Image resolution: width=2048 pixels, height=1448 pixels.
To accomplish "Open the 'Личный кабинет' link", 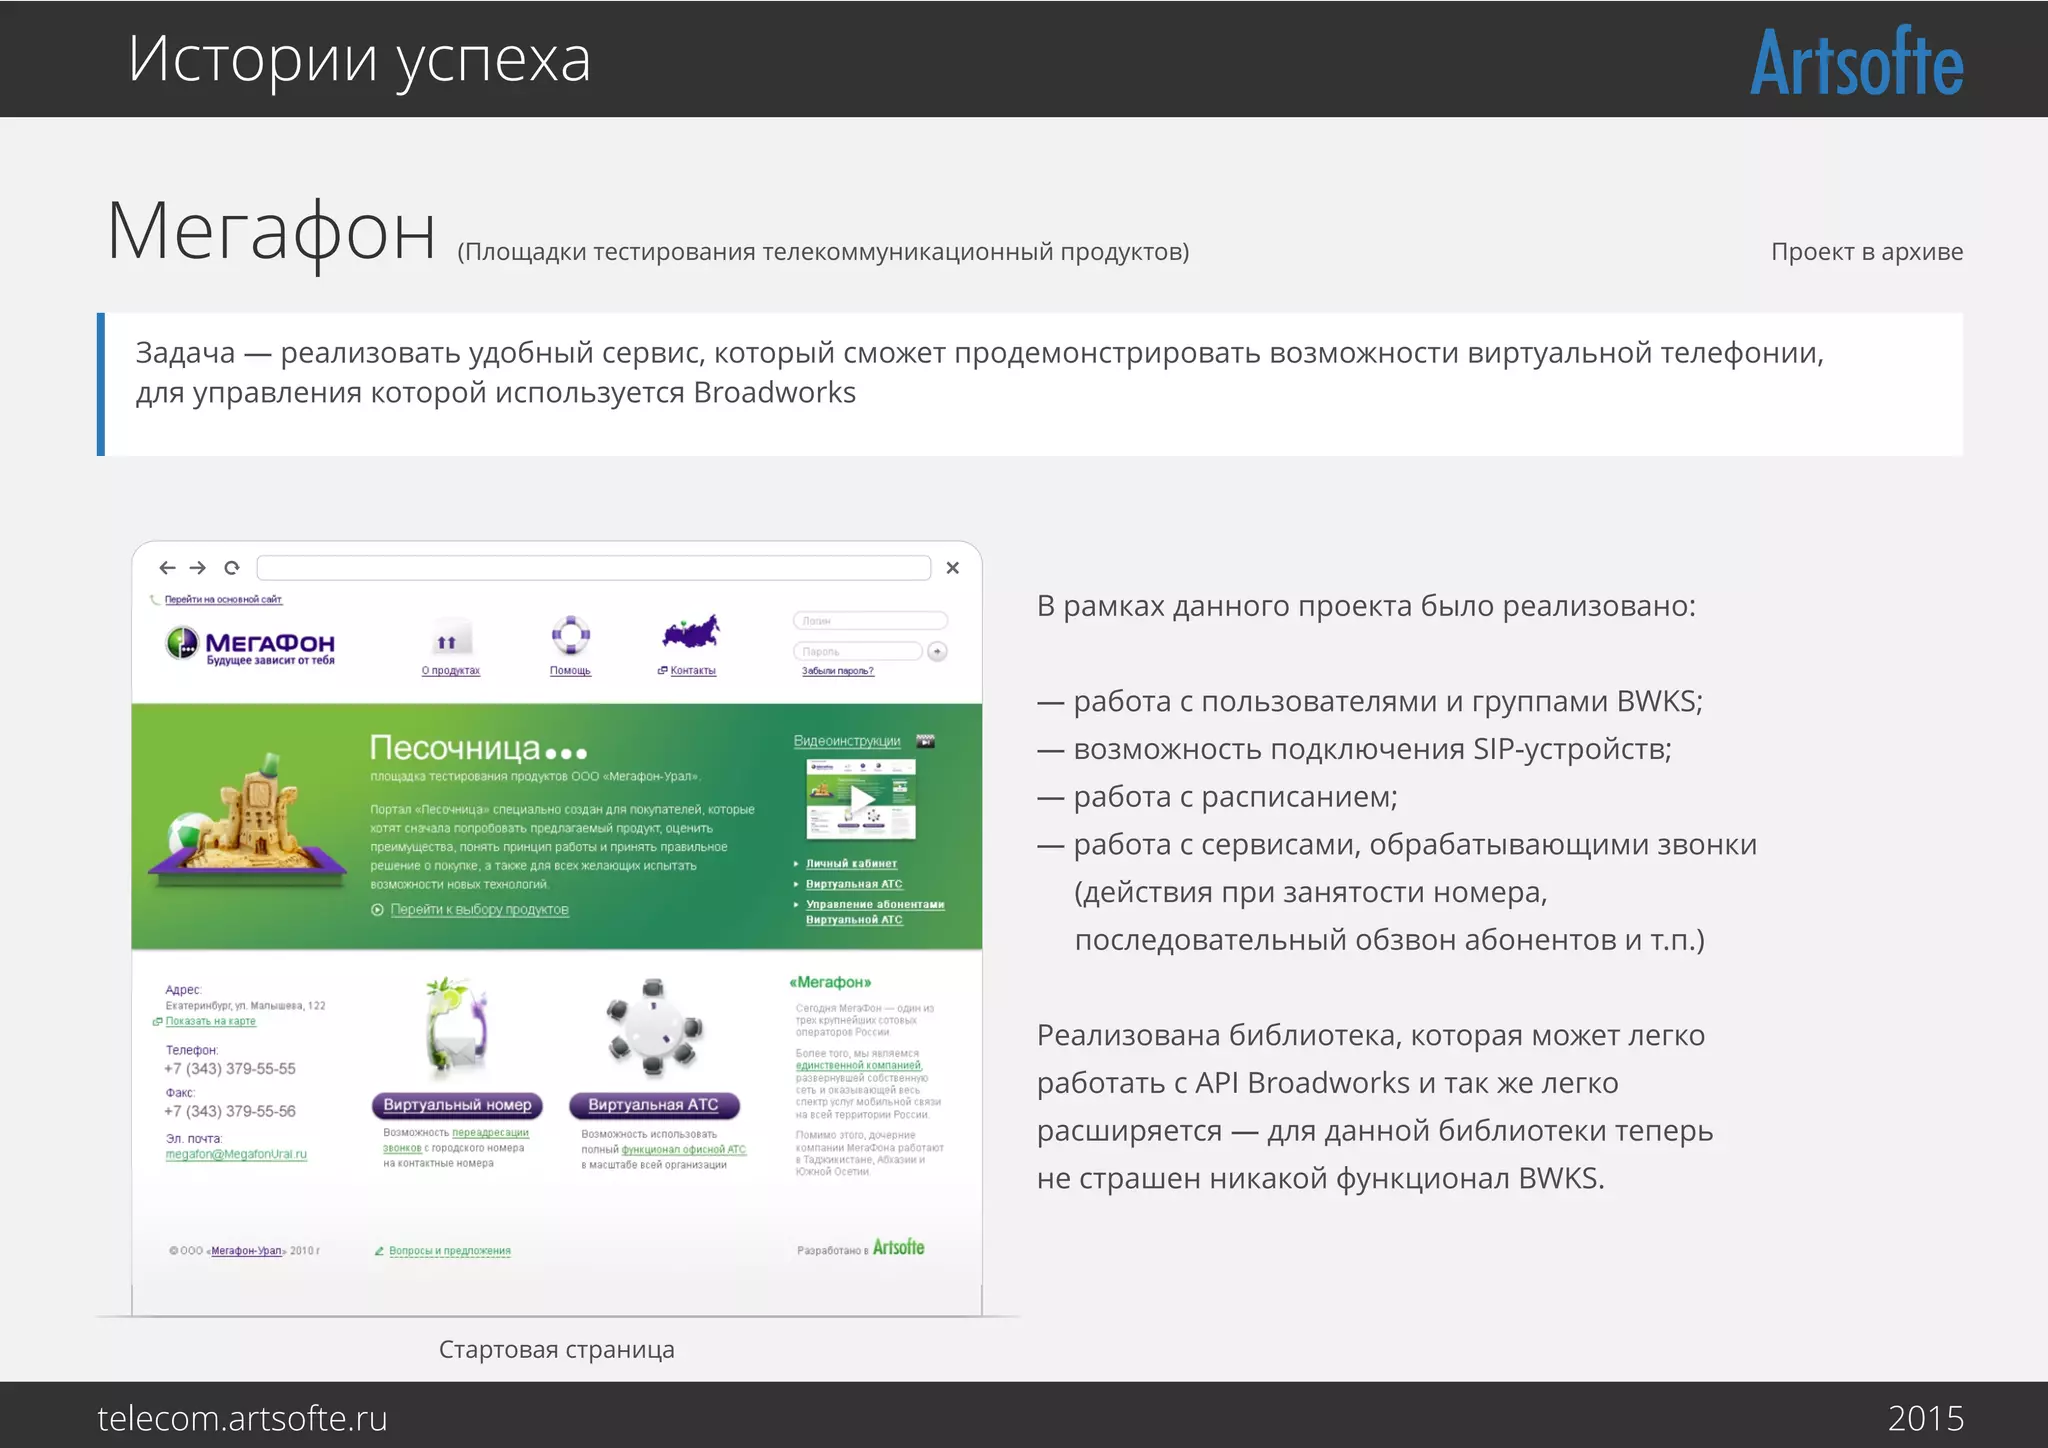I will 851,864.
